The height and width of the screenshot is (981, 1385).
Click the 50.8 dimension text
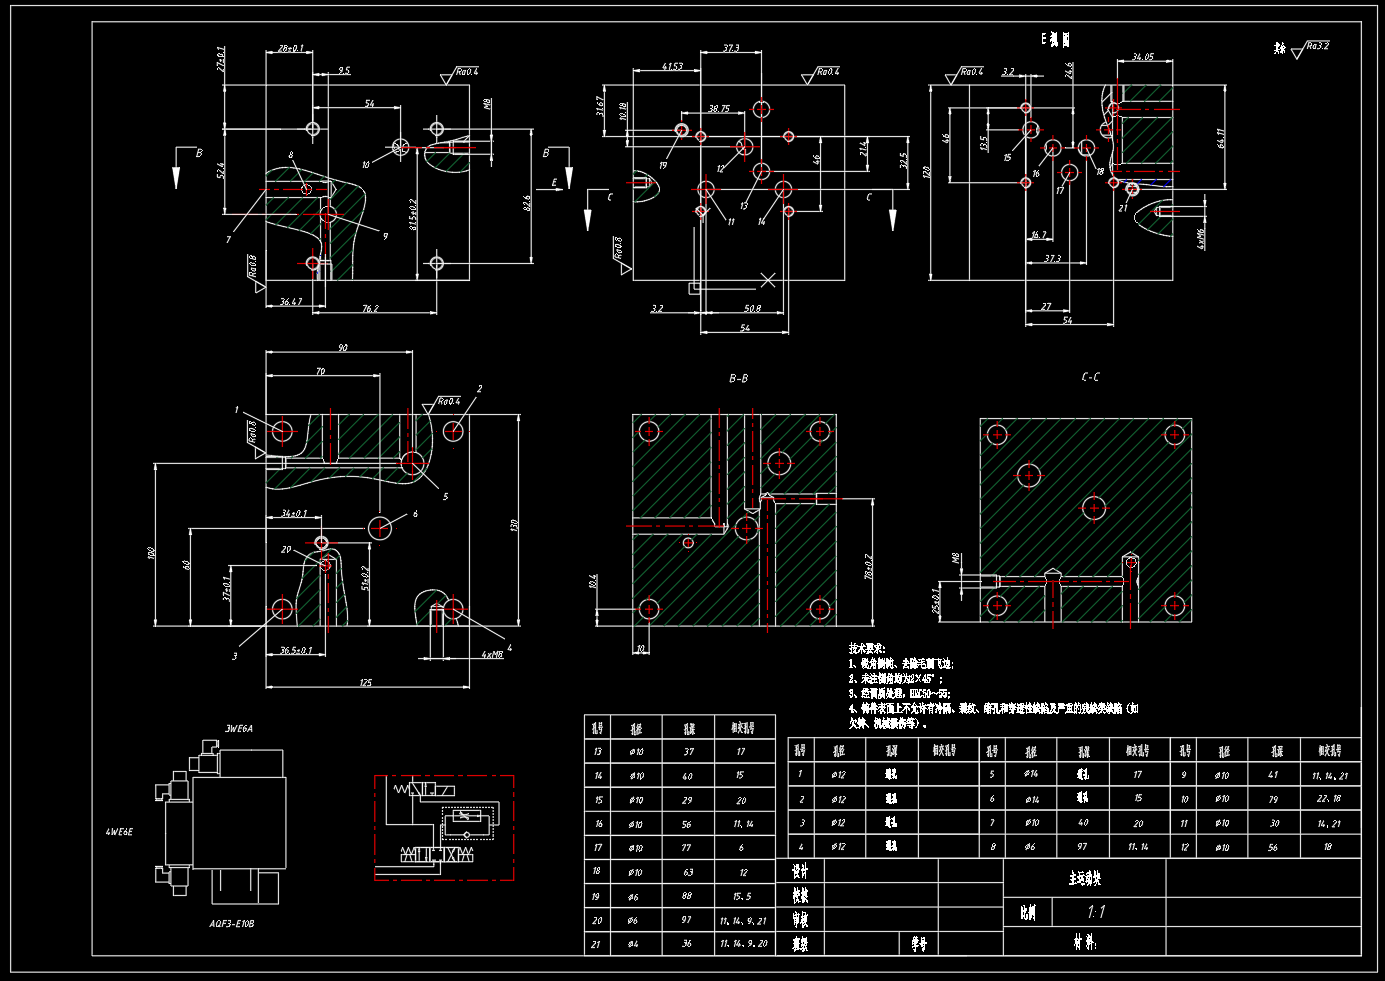click(752, 308)
